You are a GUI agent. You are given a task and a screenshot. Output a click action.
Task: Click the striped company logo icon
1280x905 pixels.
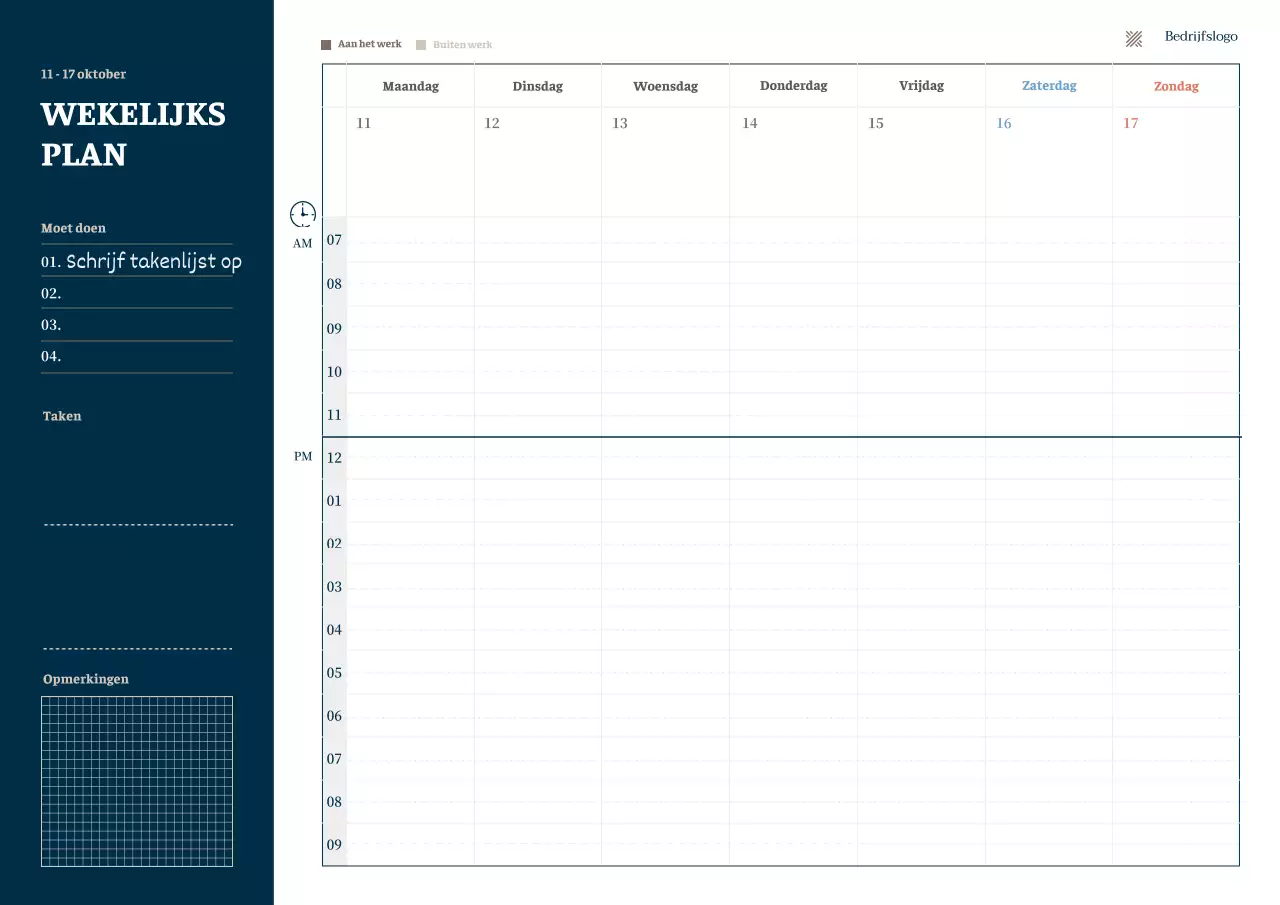click(1134, 39)
